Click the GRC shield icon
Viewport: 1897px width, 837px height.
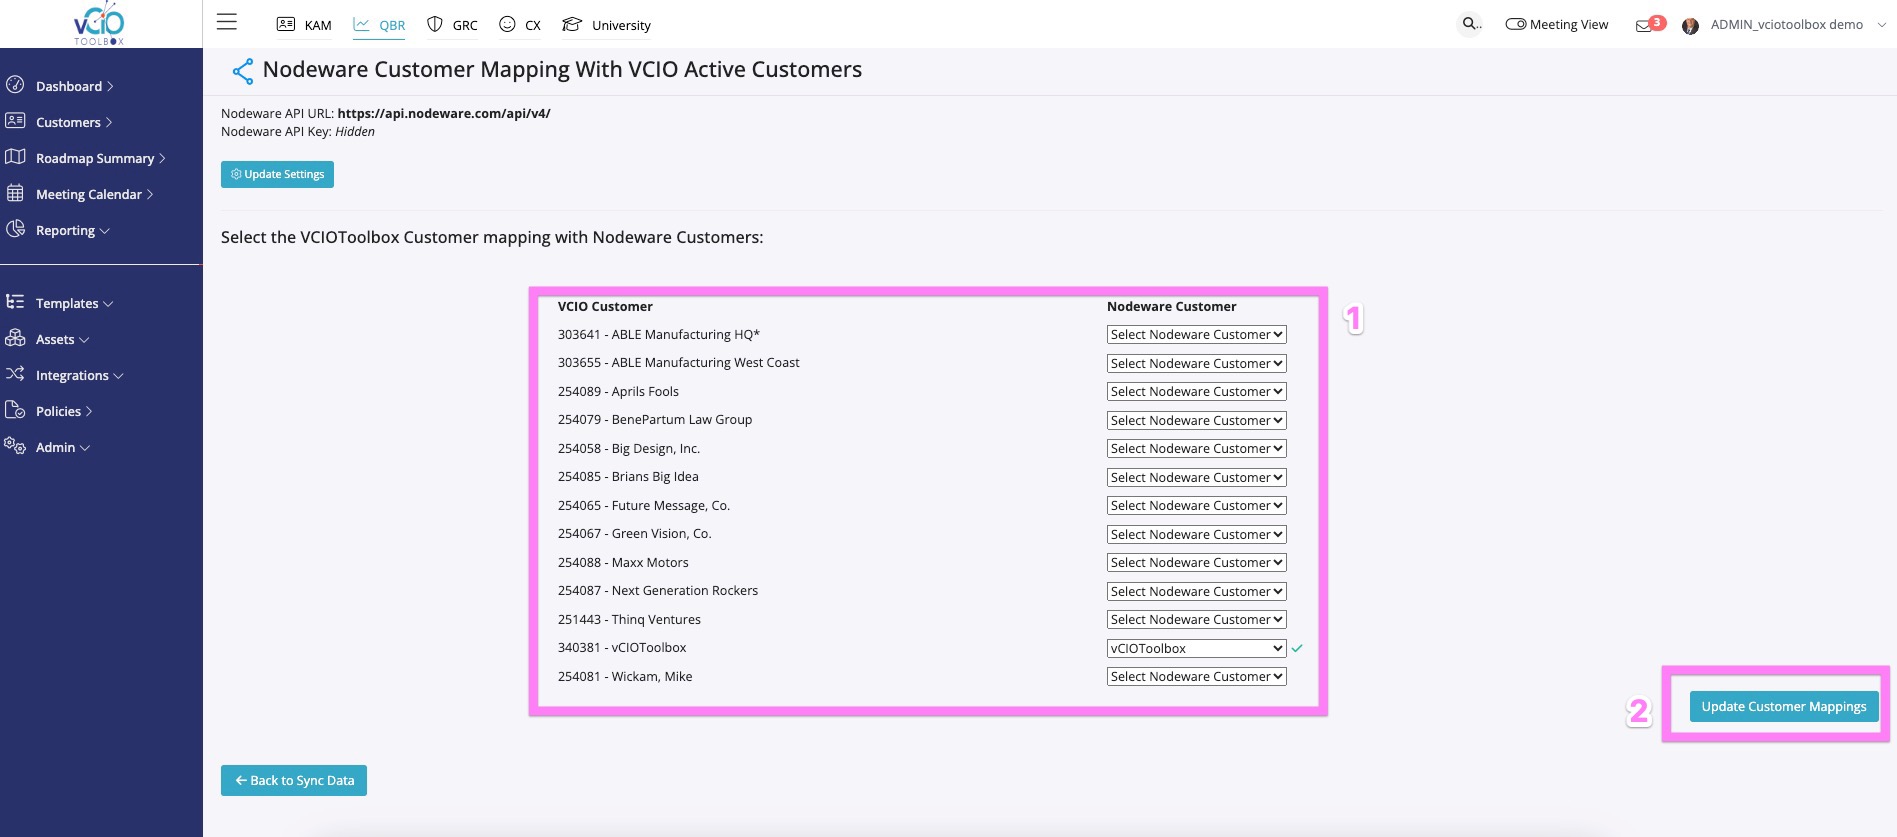[435, 24]
